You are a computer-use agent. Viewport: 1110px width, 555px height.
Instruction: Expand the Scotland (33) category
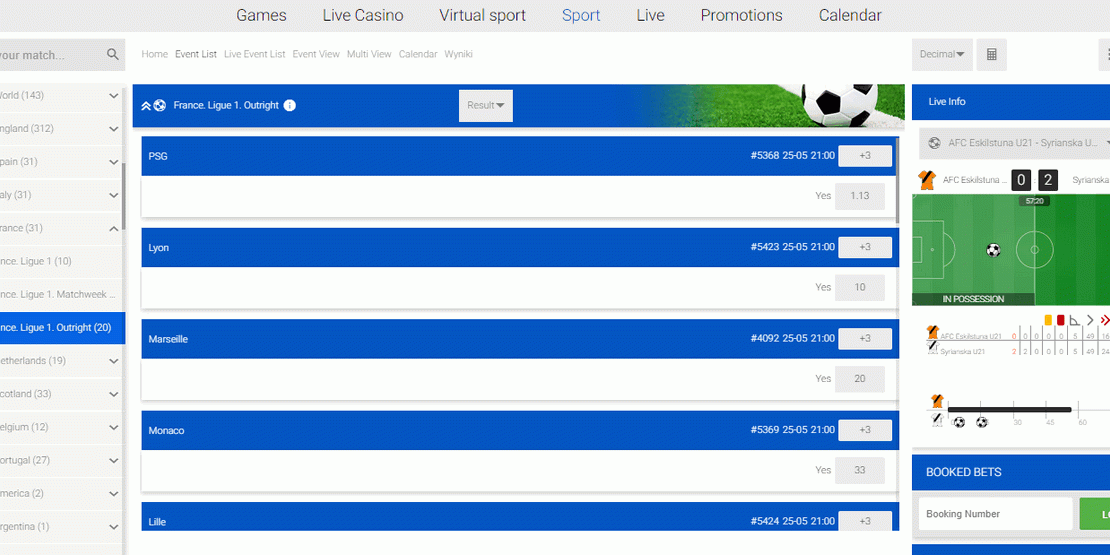pos(62,394)
